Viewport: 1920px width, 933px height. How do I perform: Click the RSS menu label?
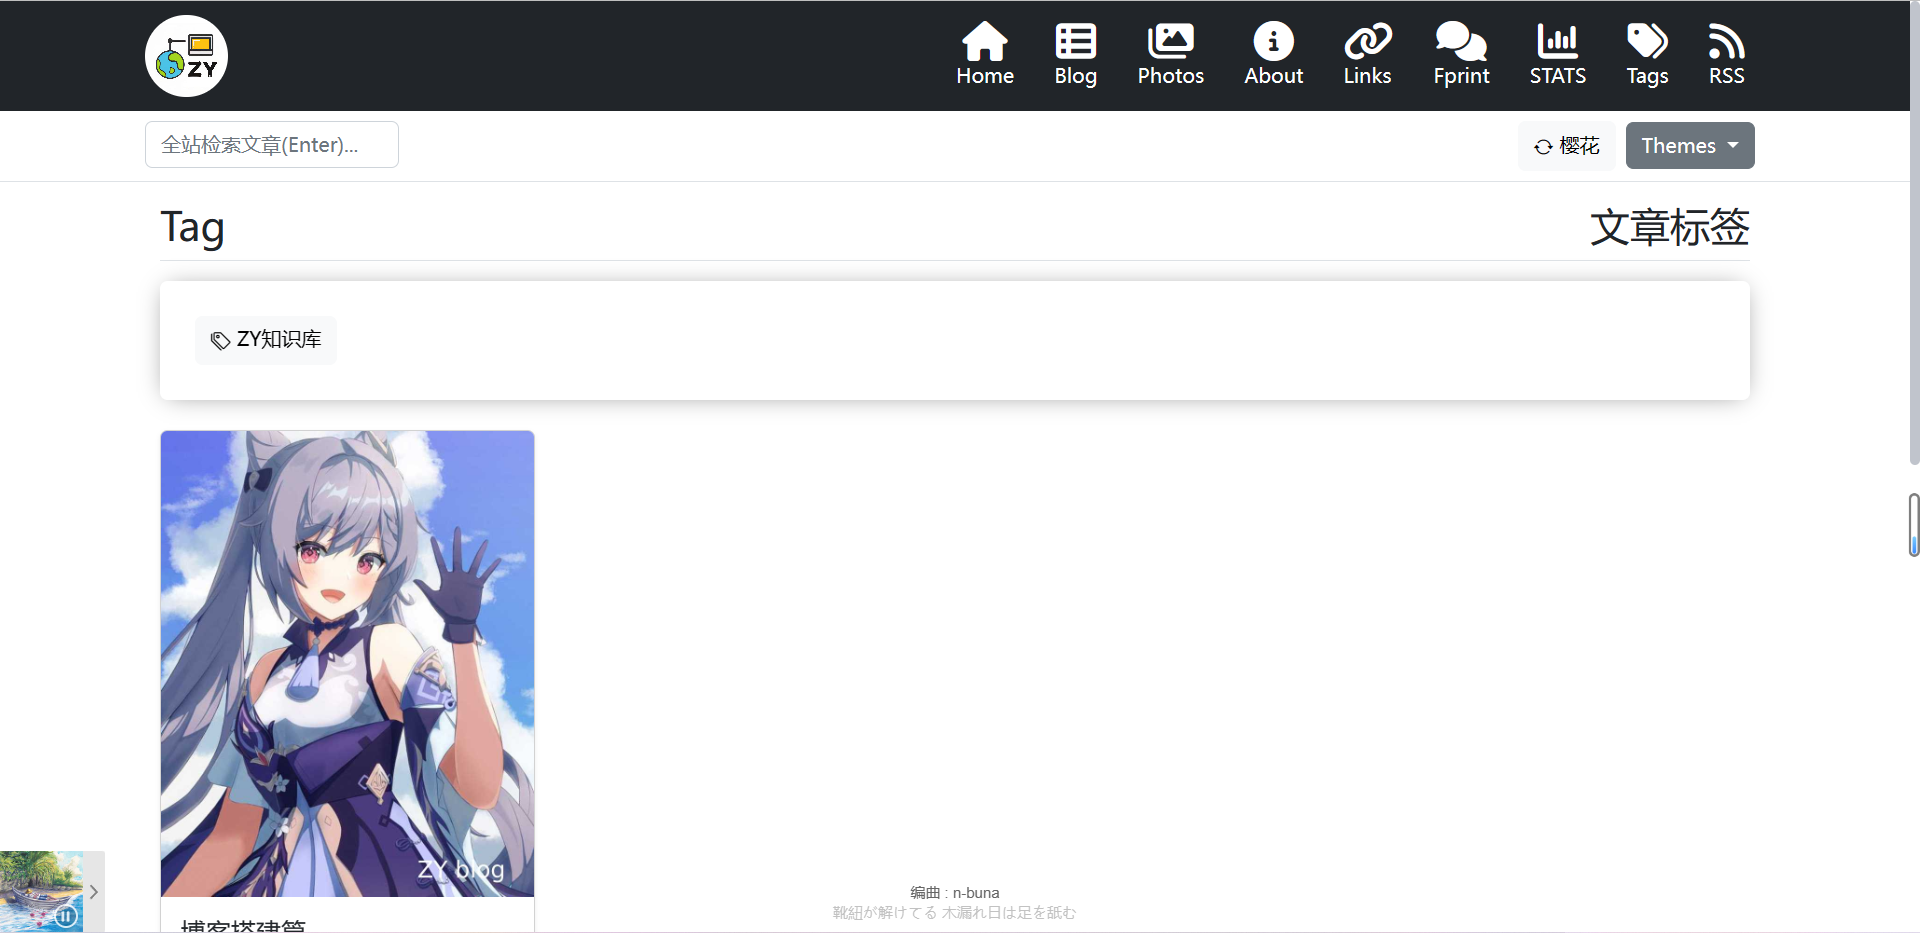coord(1727,76)
